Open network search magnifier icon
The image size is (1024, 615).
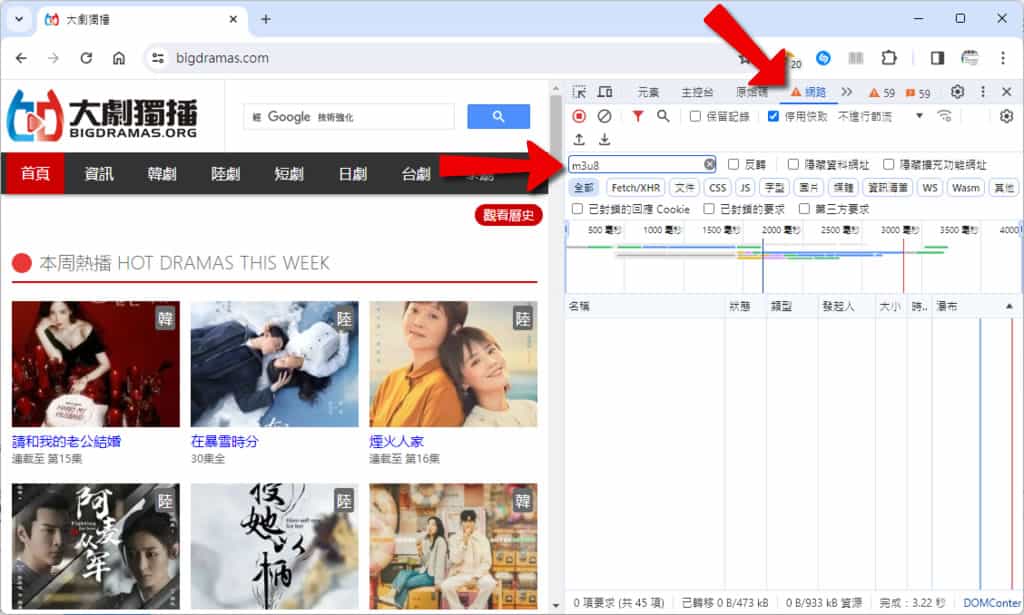pyautogui.click(x=663, y=116)
